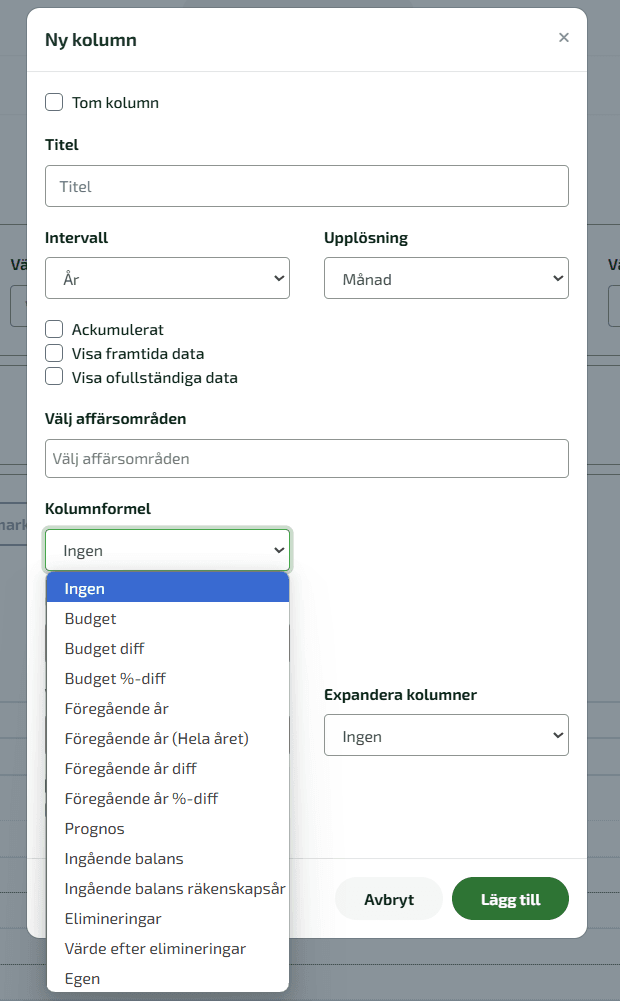Viewport: 620px width, 1001px height.
Task: Open the Upplösning dropdown
Action: 446,278
